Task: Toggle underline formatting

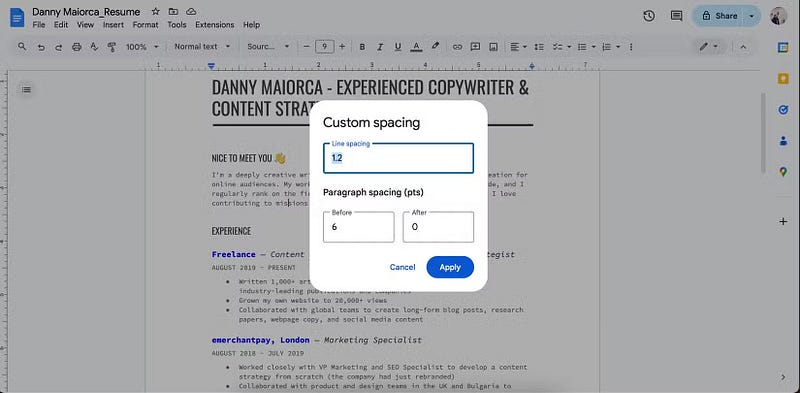Action: pyautogui.click(x=398, y=47)
